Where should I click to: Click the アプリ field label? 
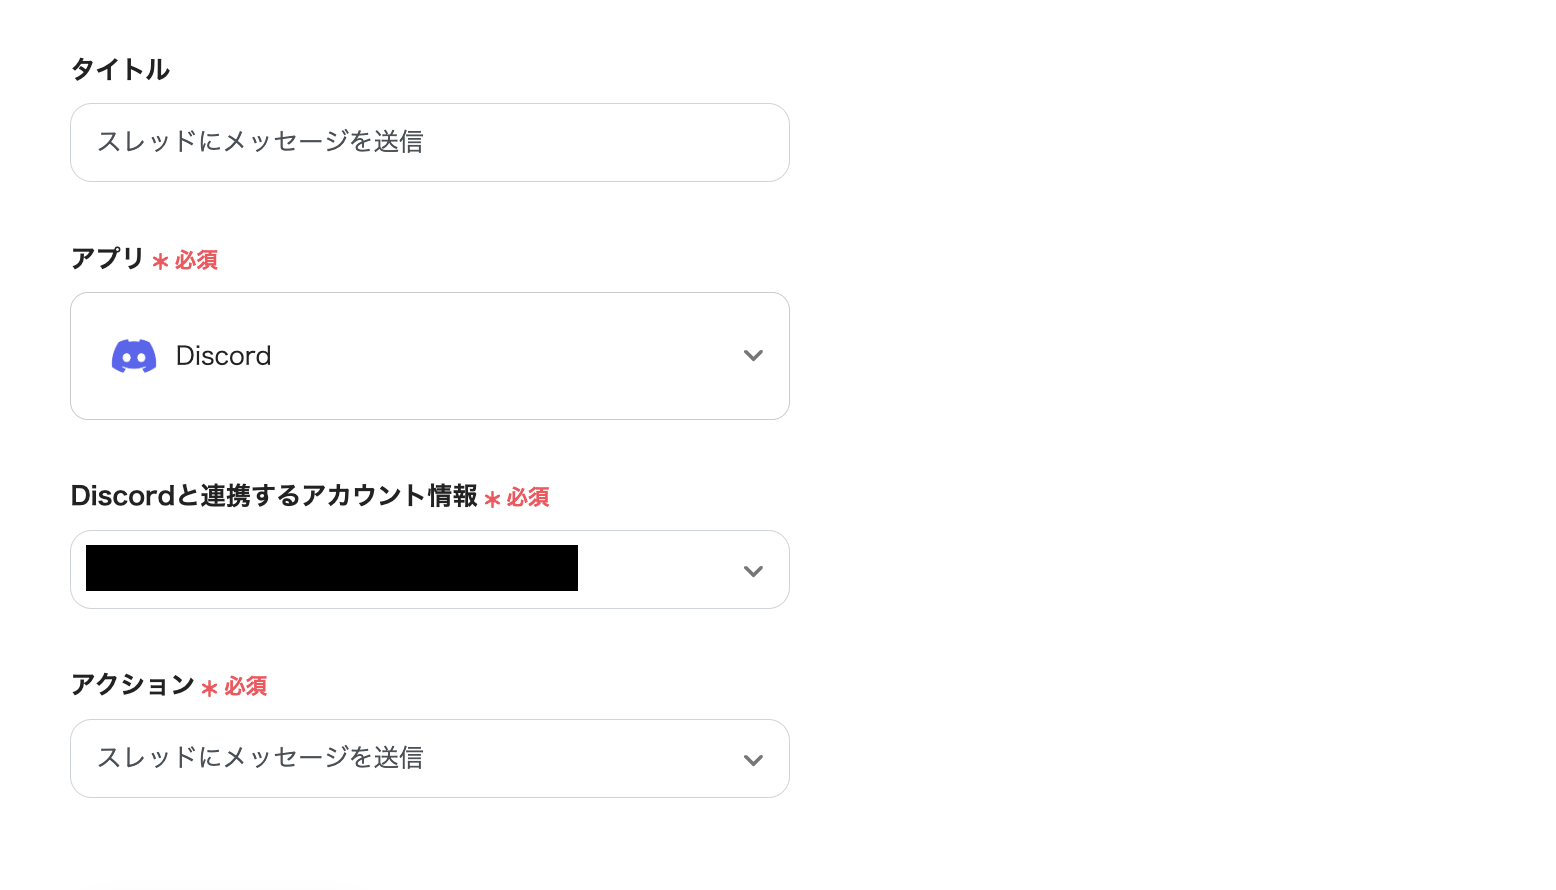(108, 258)
